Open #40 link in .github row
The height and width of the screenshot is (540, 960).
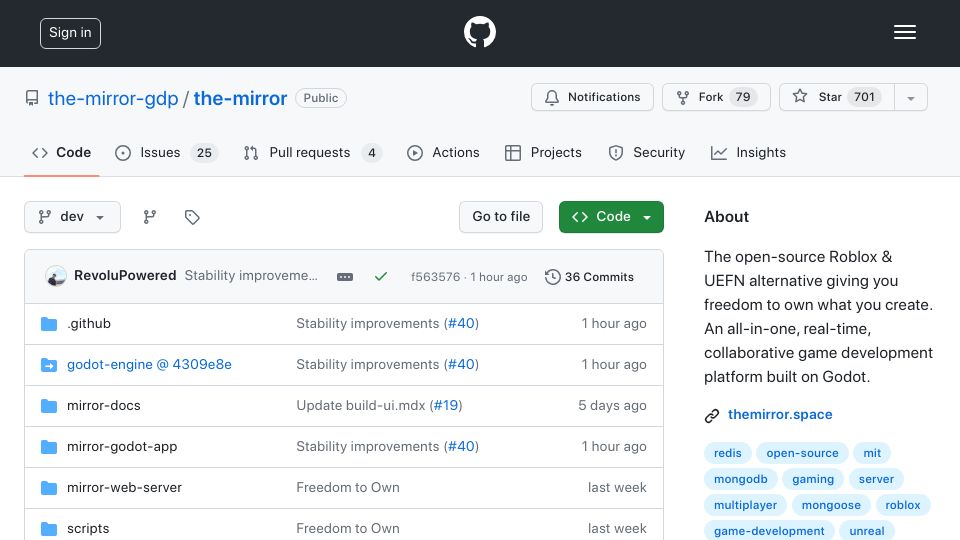click(x=462, y=323)
